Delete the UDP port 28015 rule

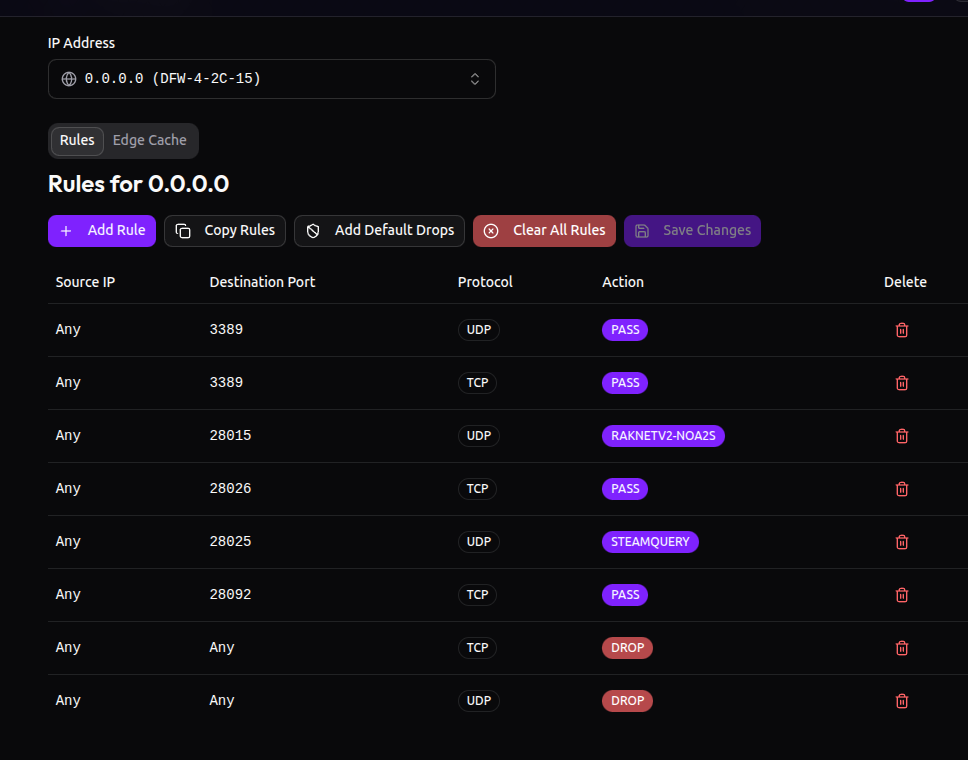coord(901,435)
